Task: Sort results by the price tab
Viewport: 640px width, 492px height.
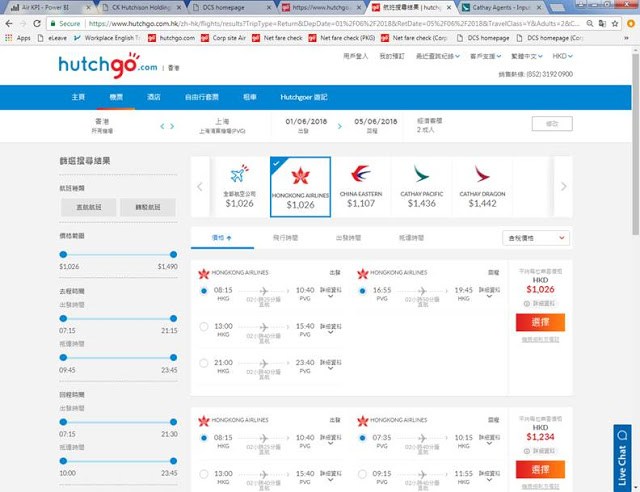Action: pos(222,238)
